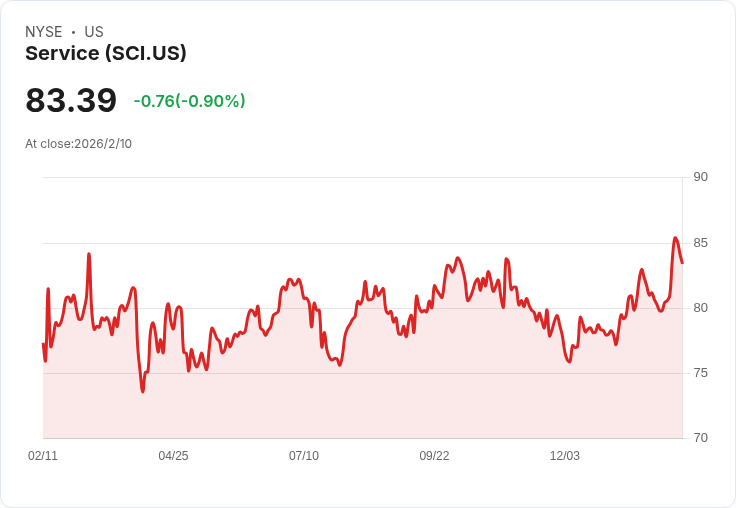
Task: Click the At close 2026/2/10 timestamp
Action: (79, 144)
